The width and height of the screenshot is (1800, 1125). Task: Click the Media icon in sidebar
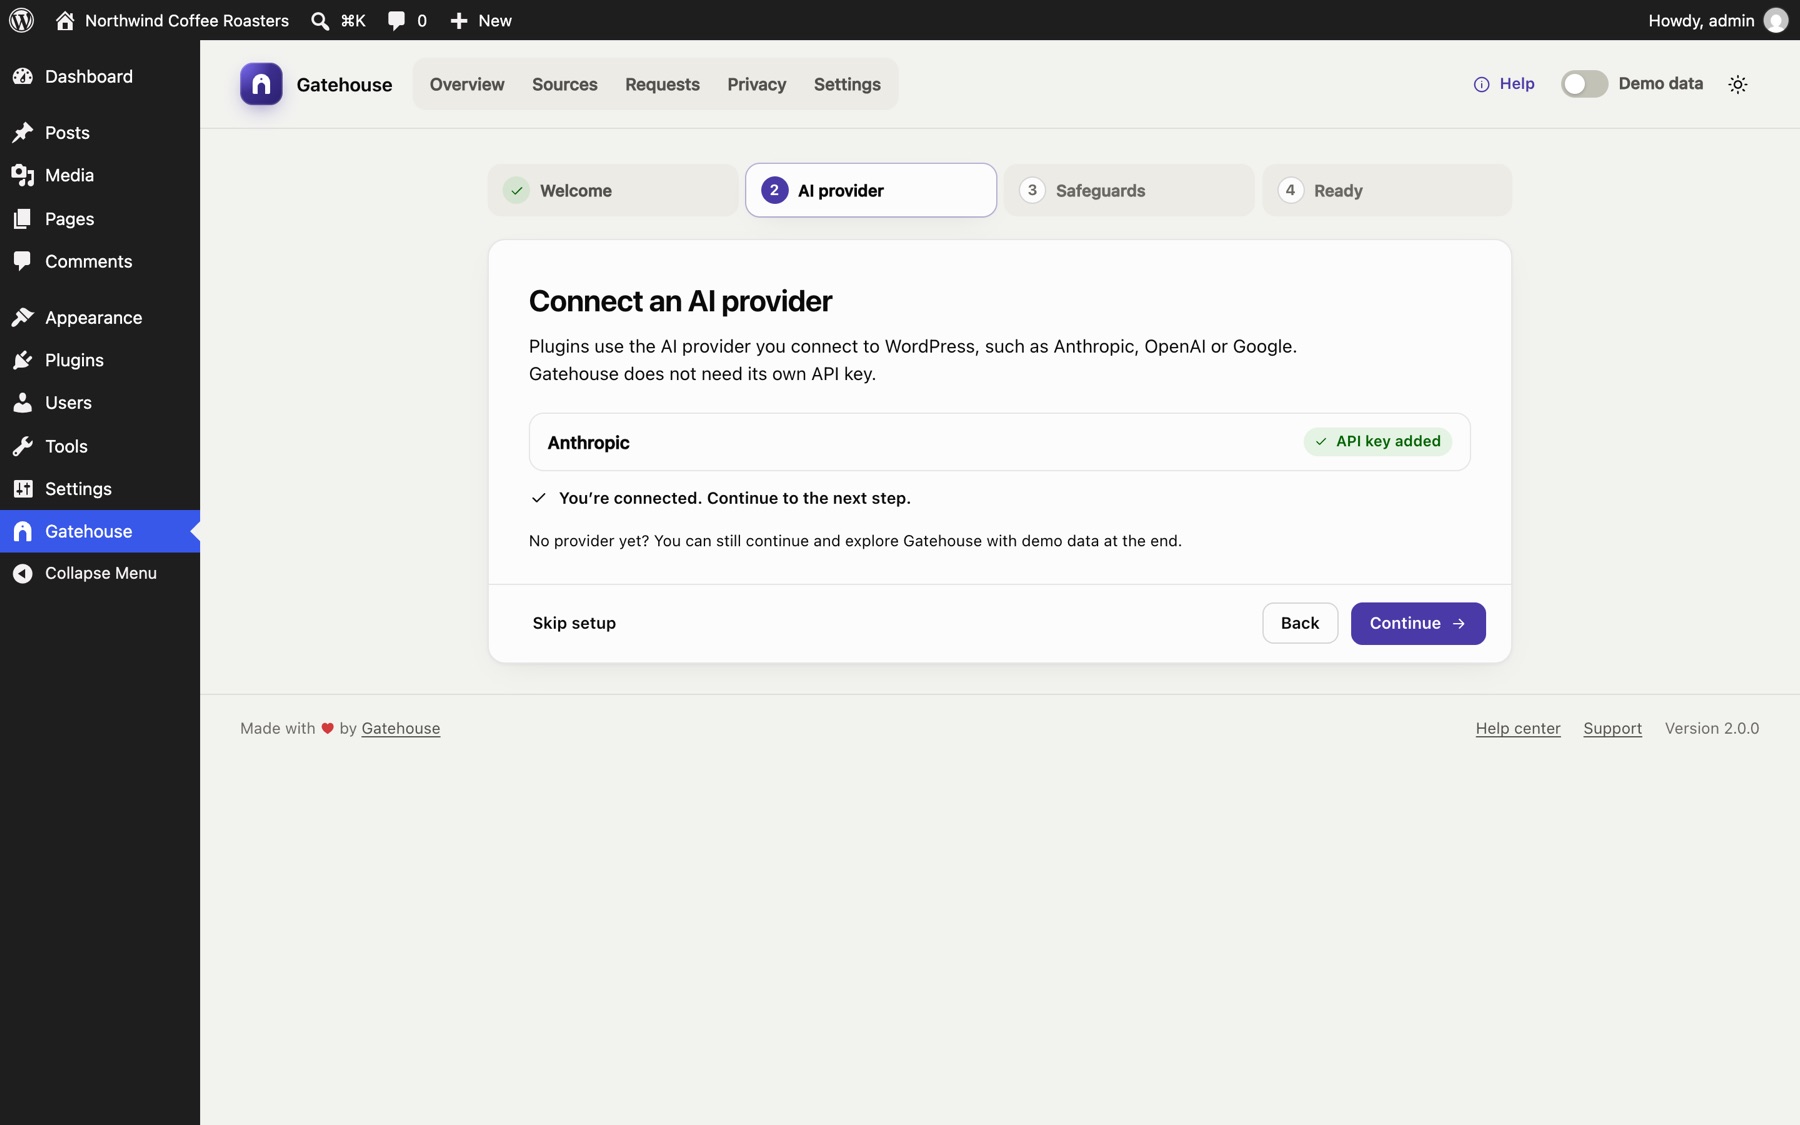point(23,175)
